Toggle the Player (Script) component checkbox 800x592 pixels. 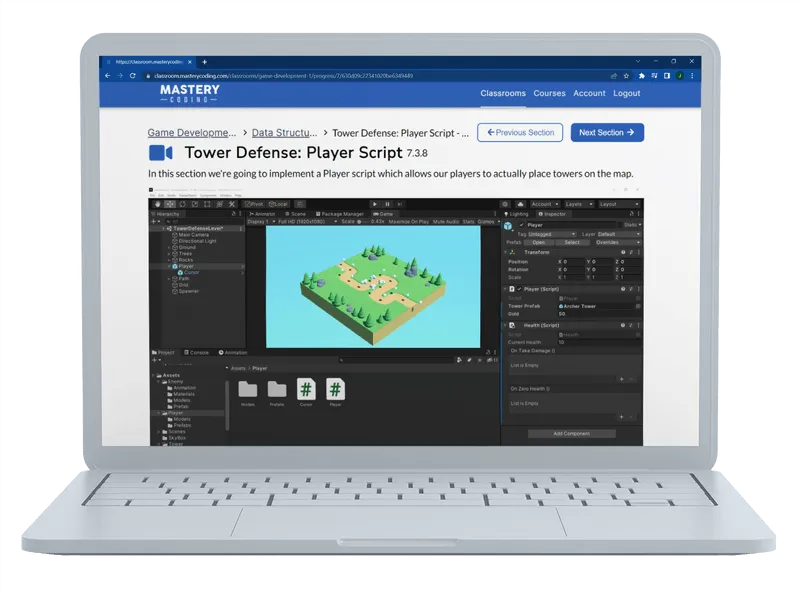[519, 289]
